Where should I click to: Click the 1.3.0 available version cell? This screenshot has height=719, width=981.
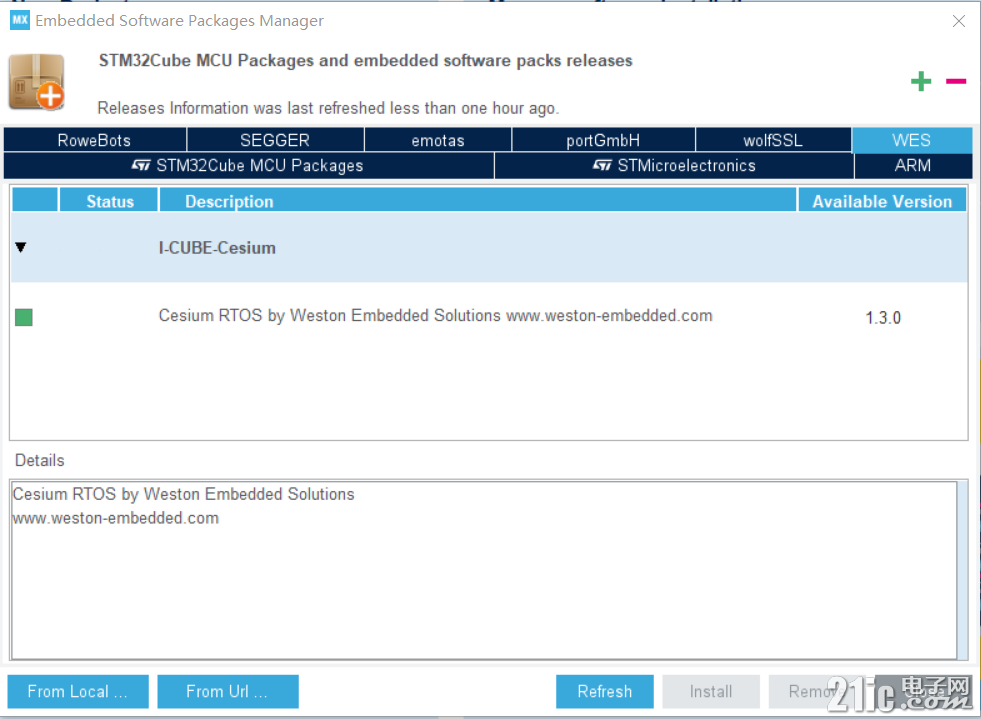[x=883, y=318]
